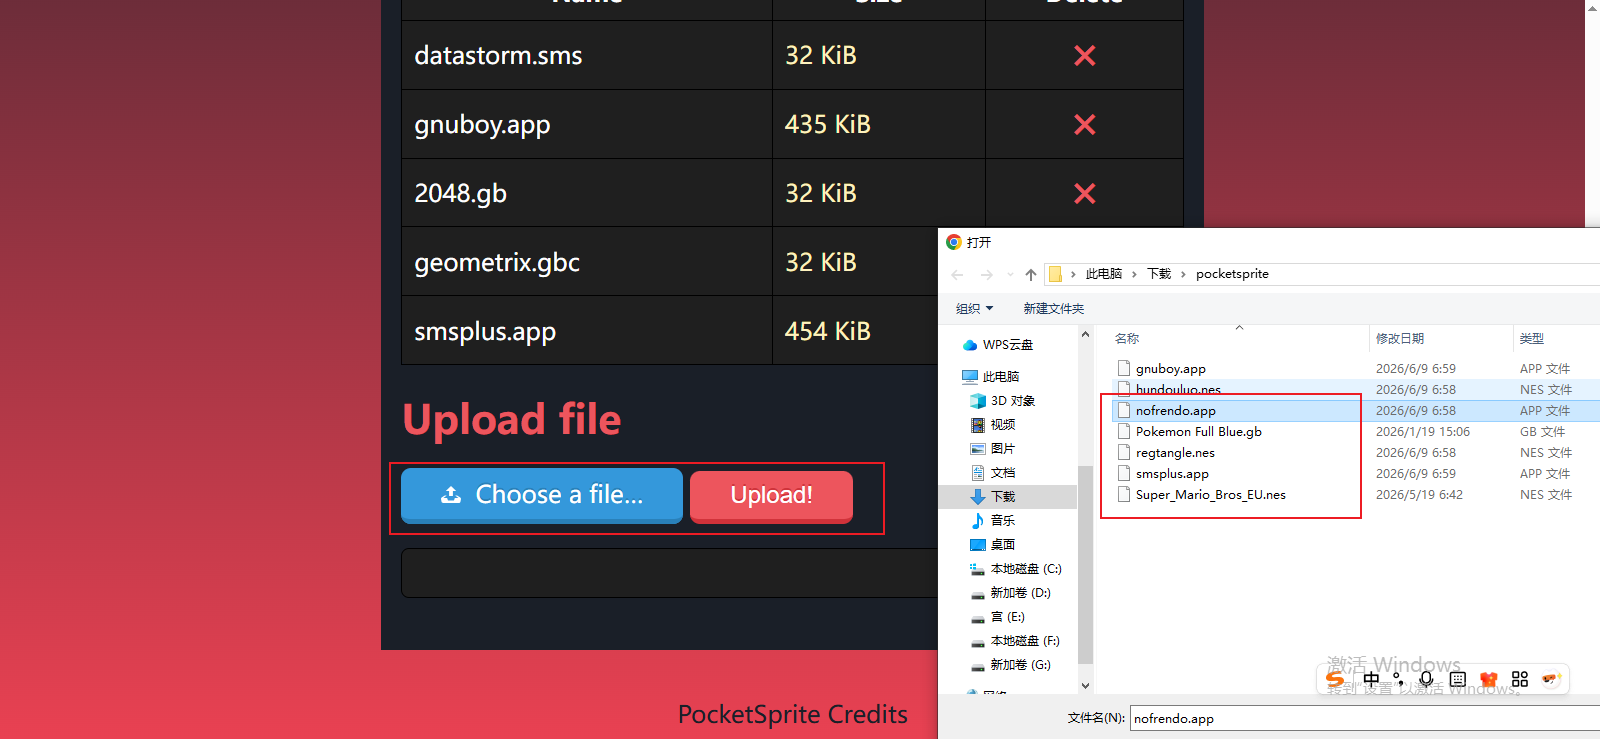Open 视频 in the navigation pane
The image size is (1600, 739).
[993, 425]
